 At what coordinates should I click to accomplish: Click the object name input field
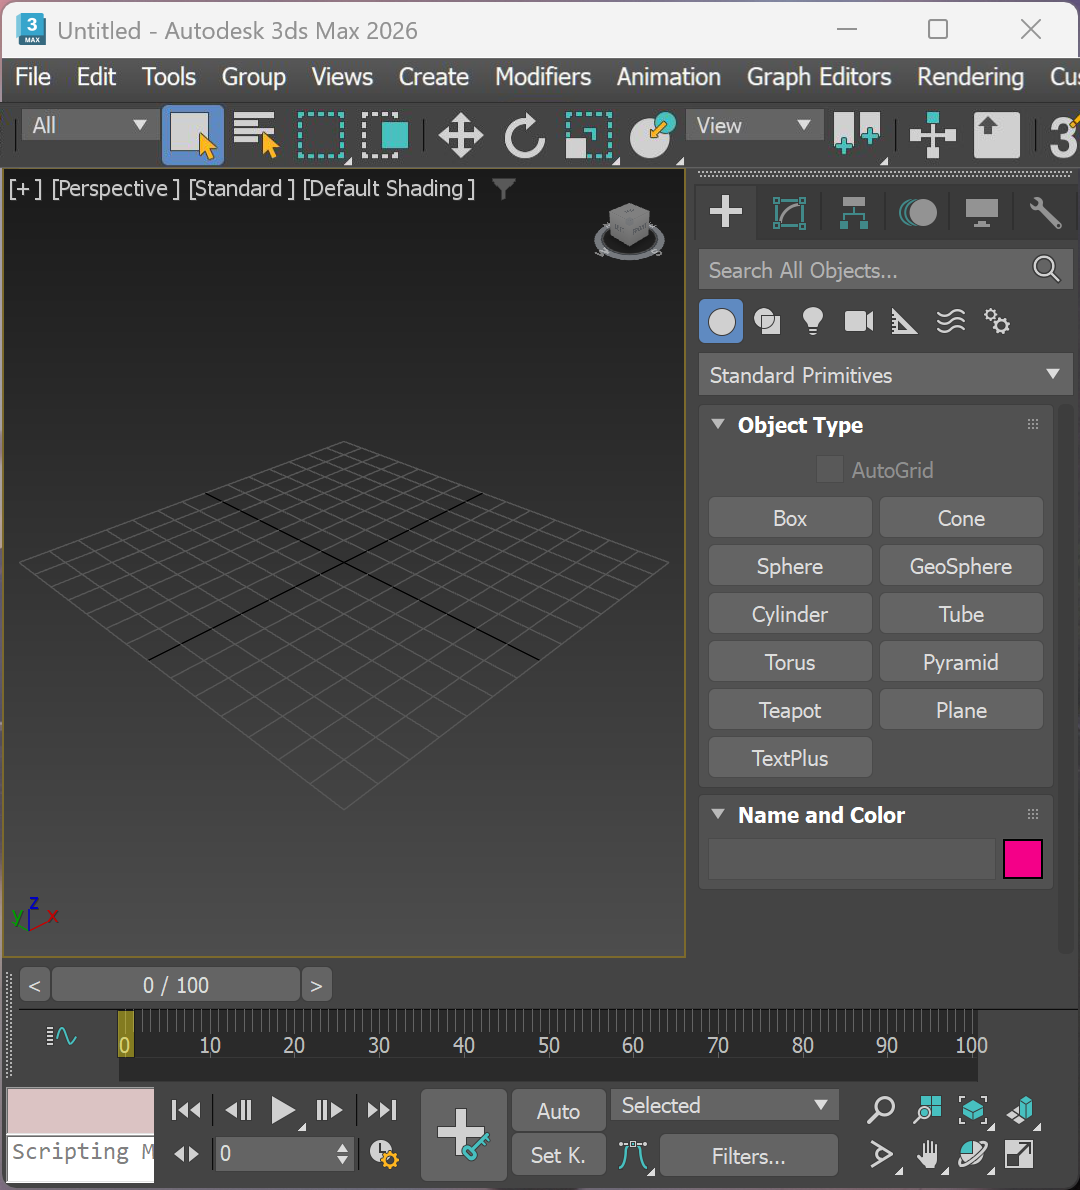pyautogui.click(x=852, y=859)
